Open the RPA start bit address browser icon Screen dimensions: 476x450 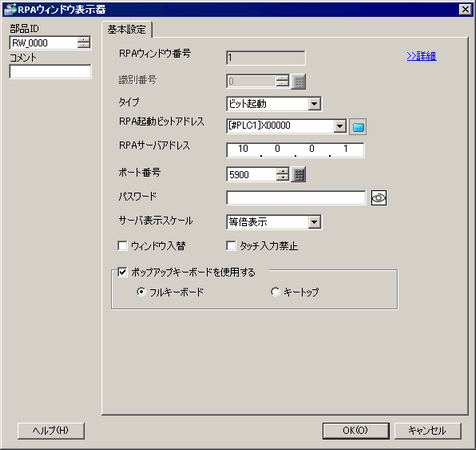click(x=358, y=127)
